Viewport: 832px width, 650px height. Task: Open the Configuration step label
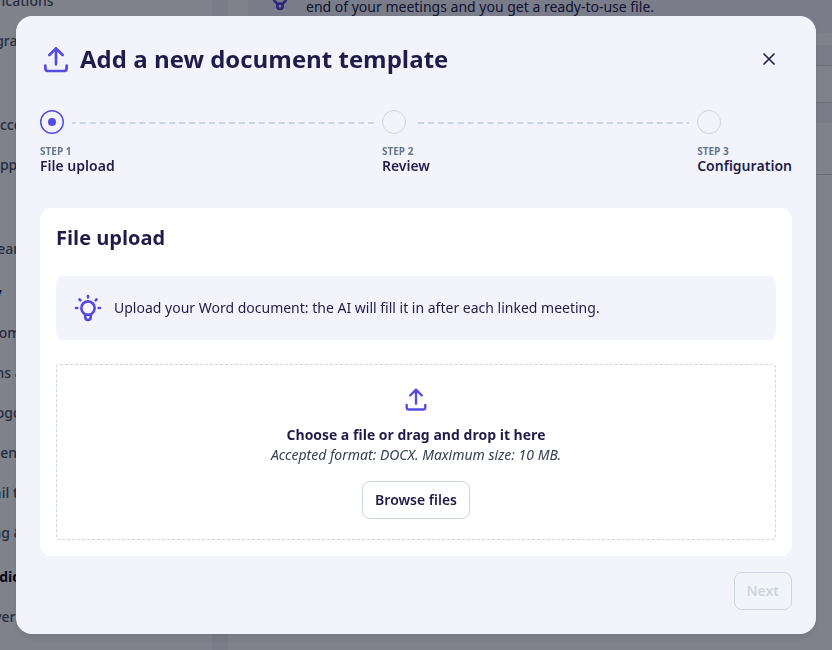pos(744,166)
